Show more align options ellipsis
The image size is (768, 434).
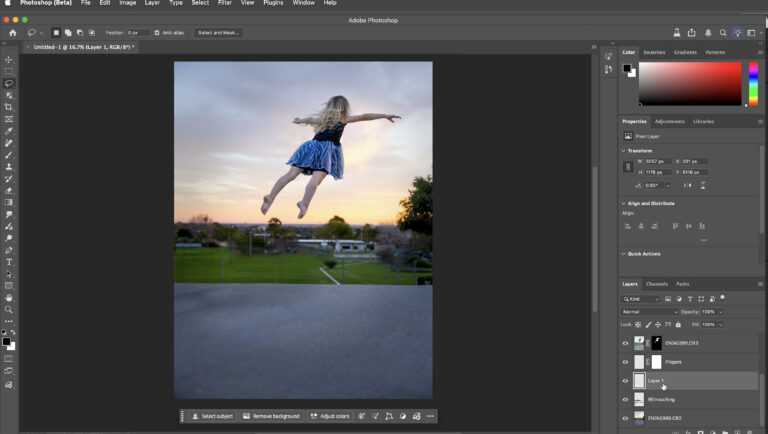pos(704,241)
